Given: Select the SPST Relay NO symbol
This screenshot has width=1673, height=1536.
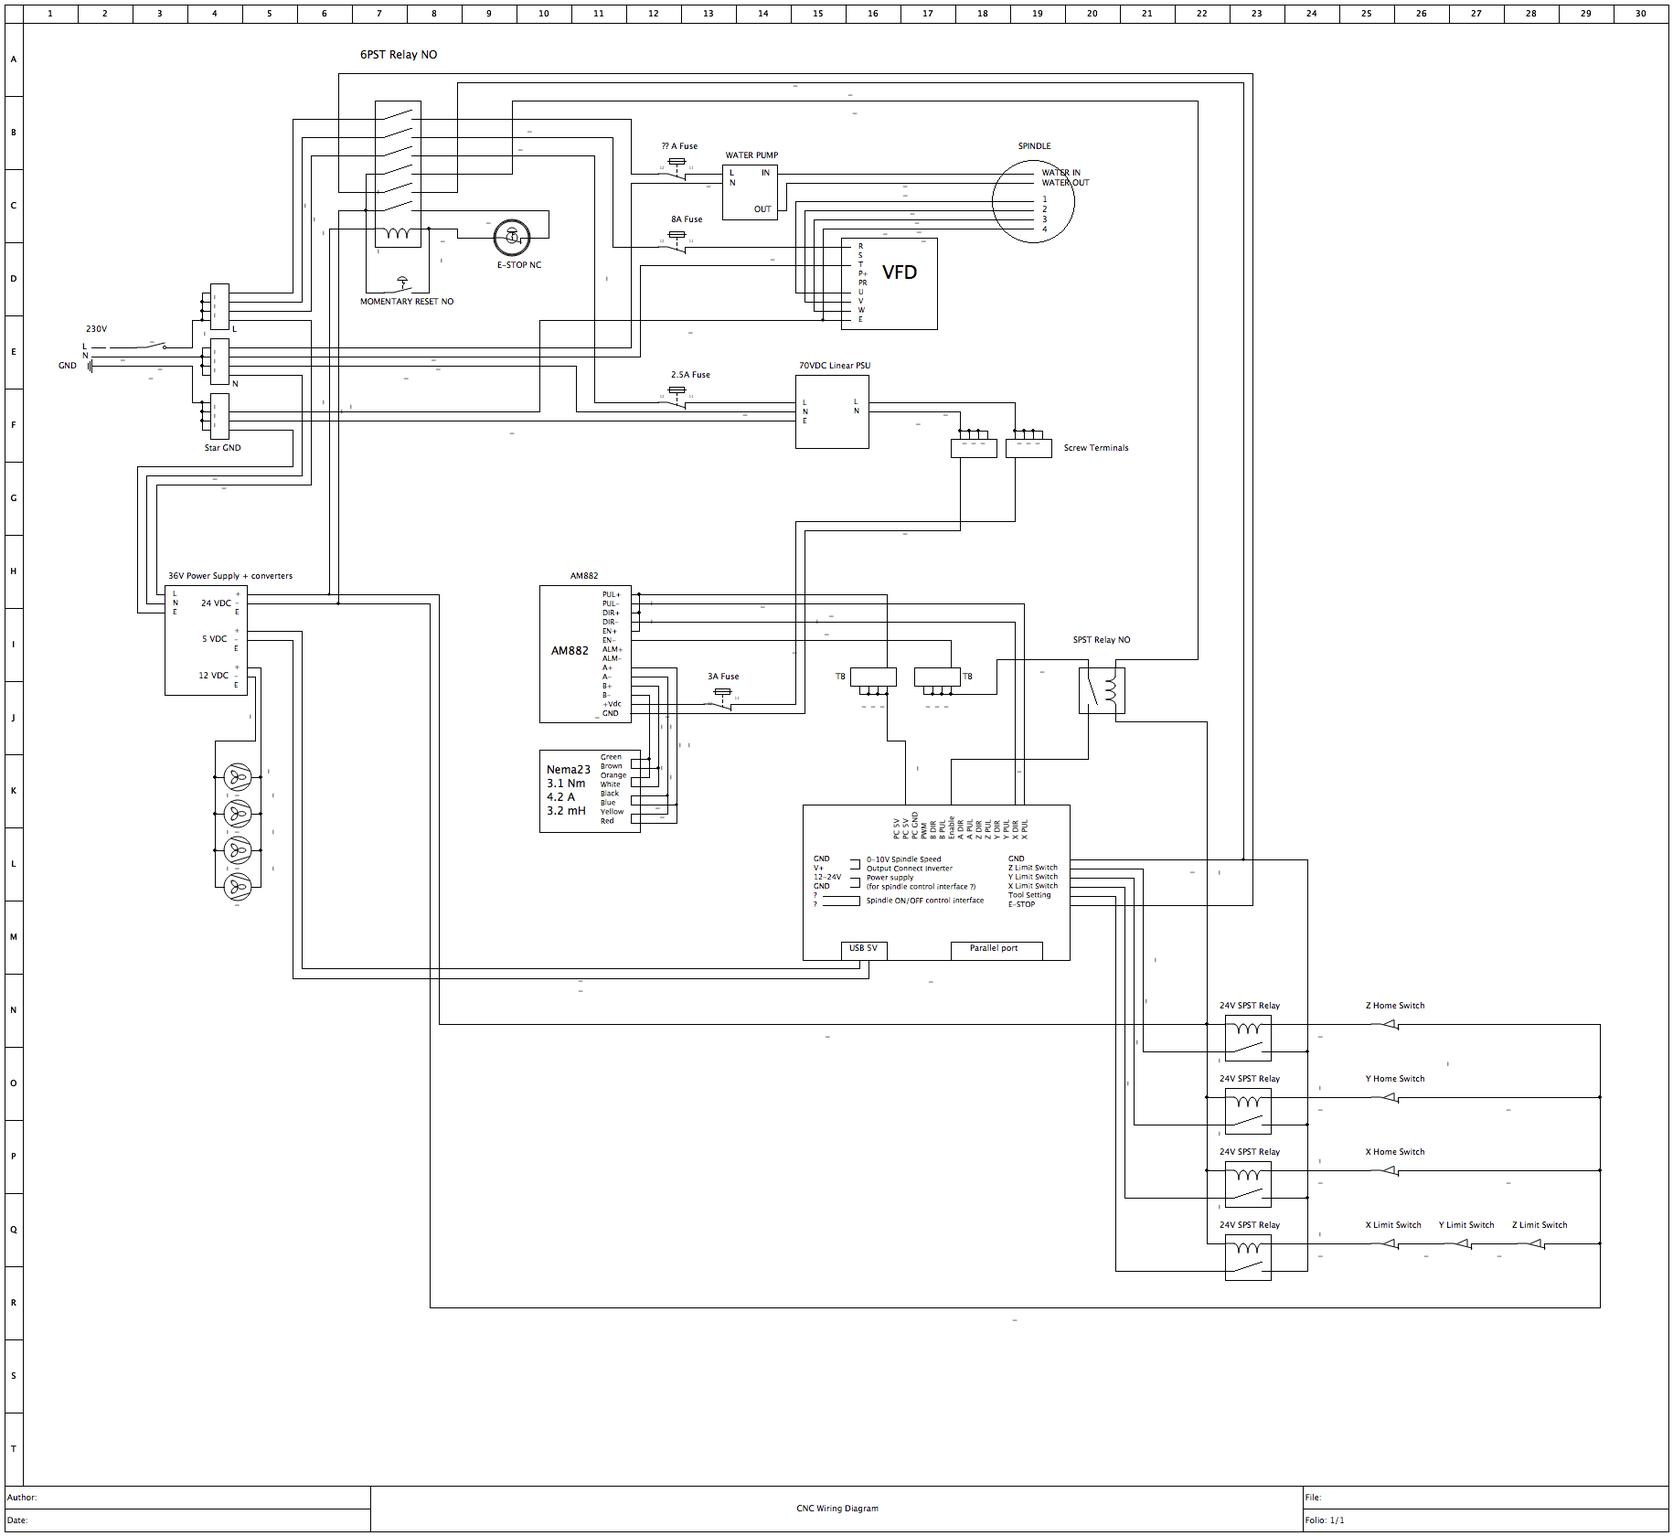Looking at the screenshot, I should click(1102, 690).
